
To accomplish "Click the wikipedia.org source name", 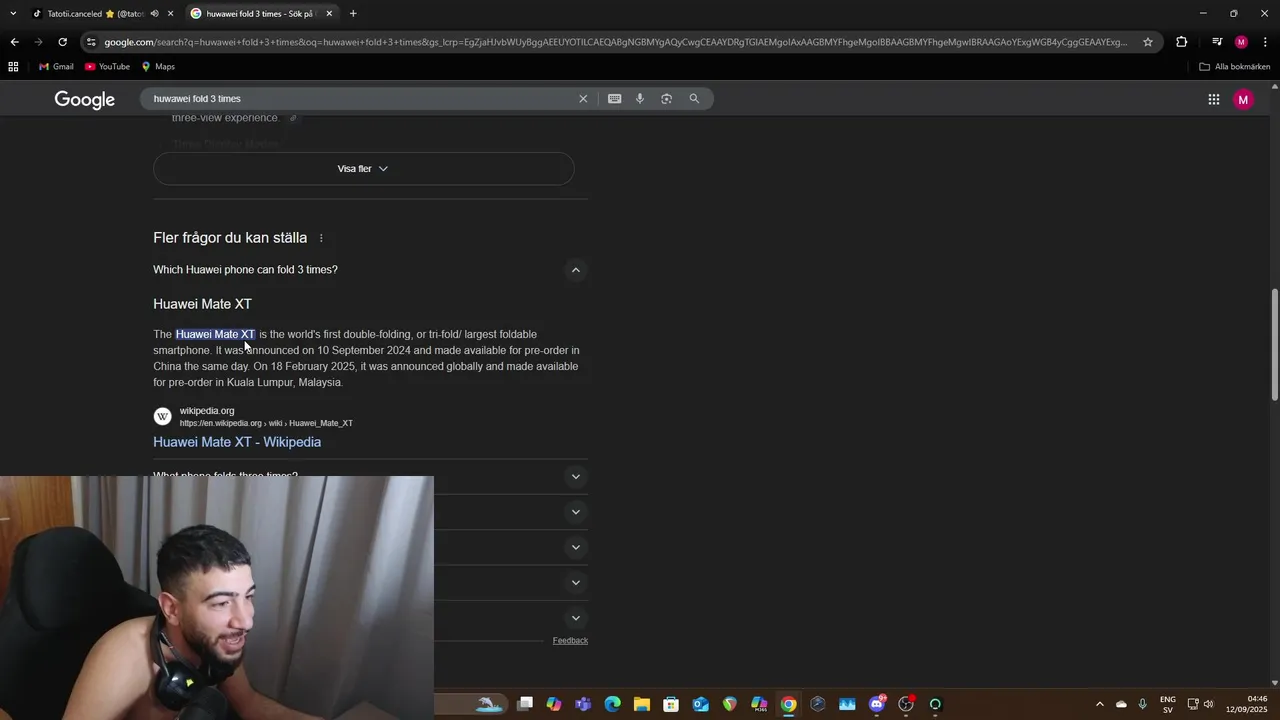I will point(207,411).
